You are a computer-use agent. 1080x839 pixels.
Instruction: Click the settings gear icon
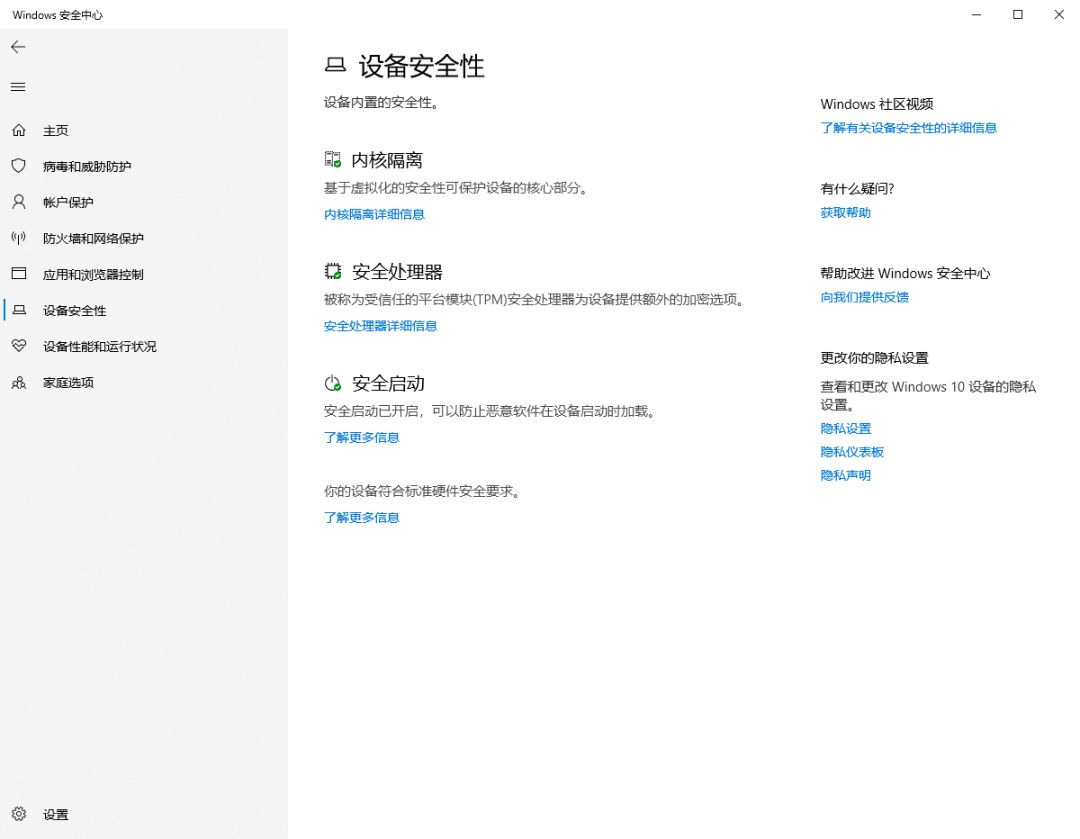(x=19, y=814)
